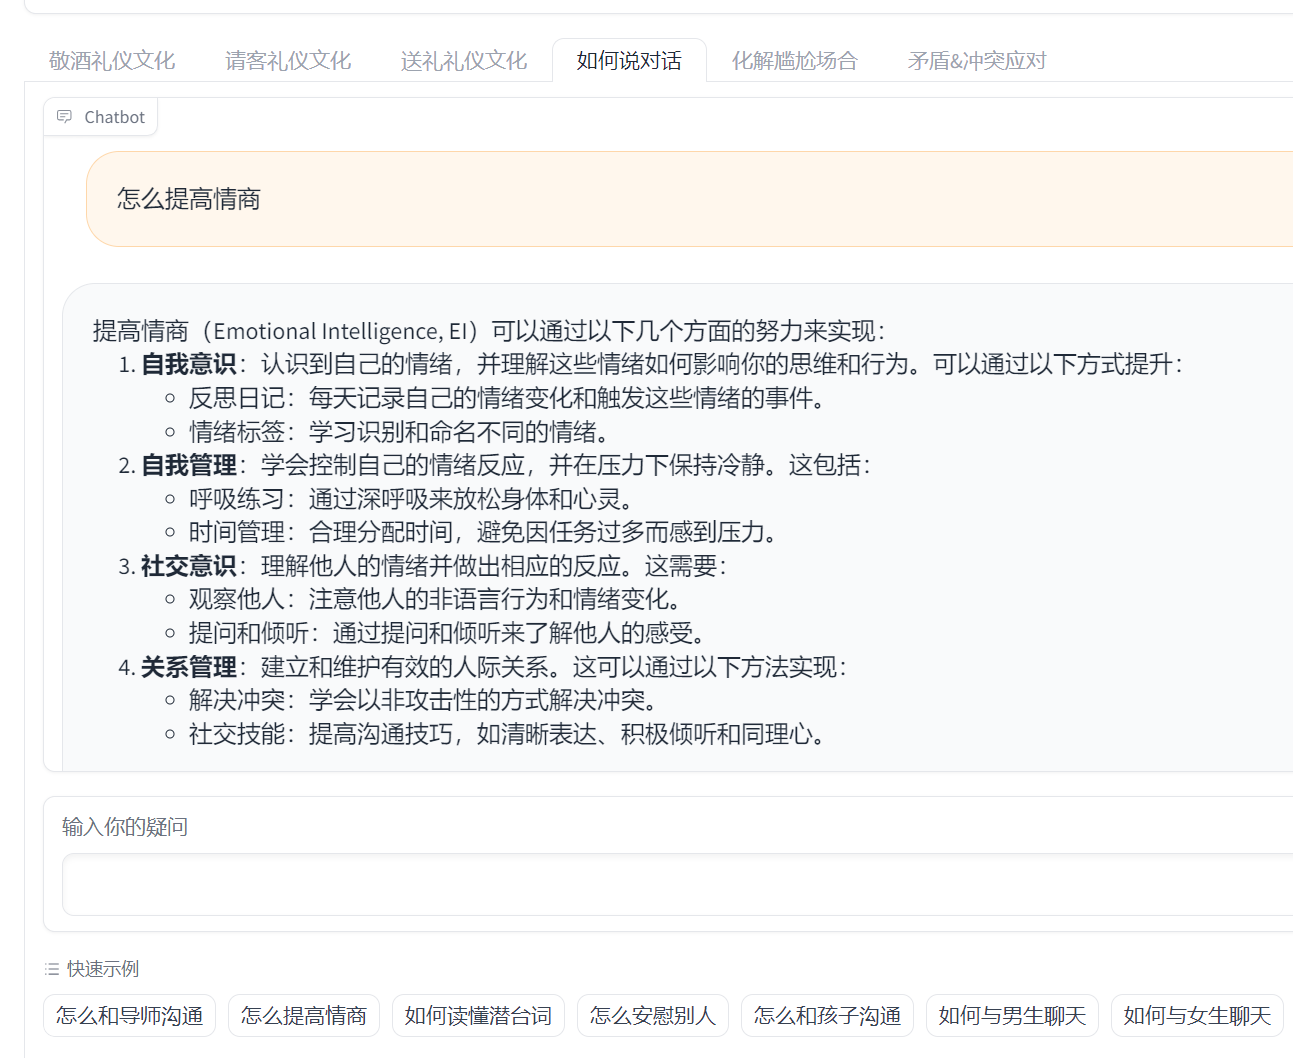This screenshot has width=1293, height=1058.
Task: Click the intro line mentioning Emotional Intelligence
Action: point(489,331)
